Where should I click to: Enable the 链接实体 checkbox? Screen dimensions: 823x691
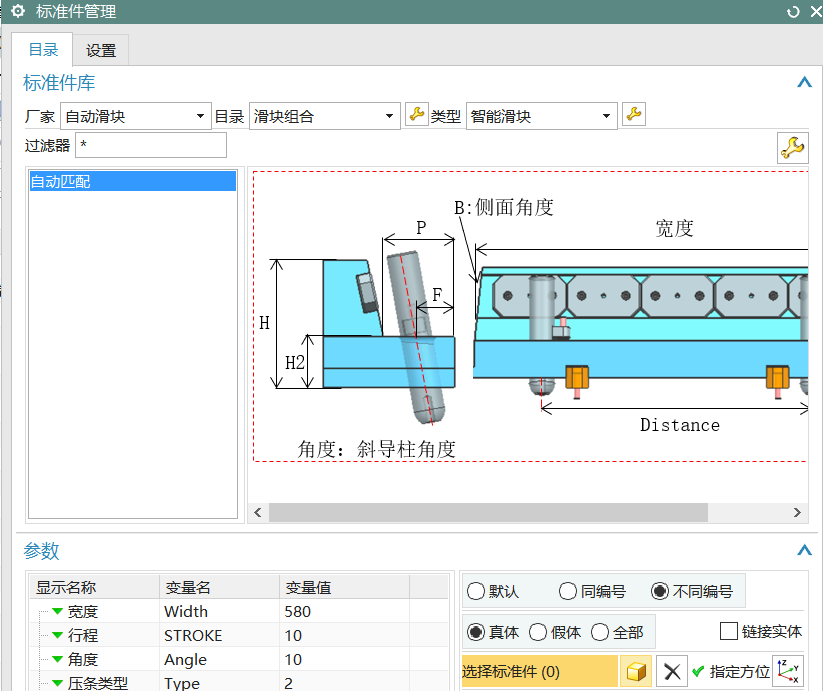[729, 631]
